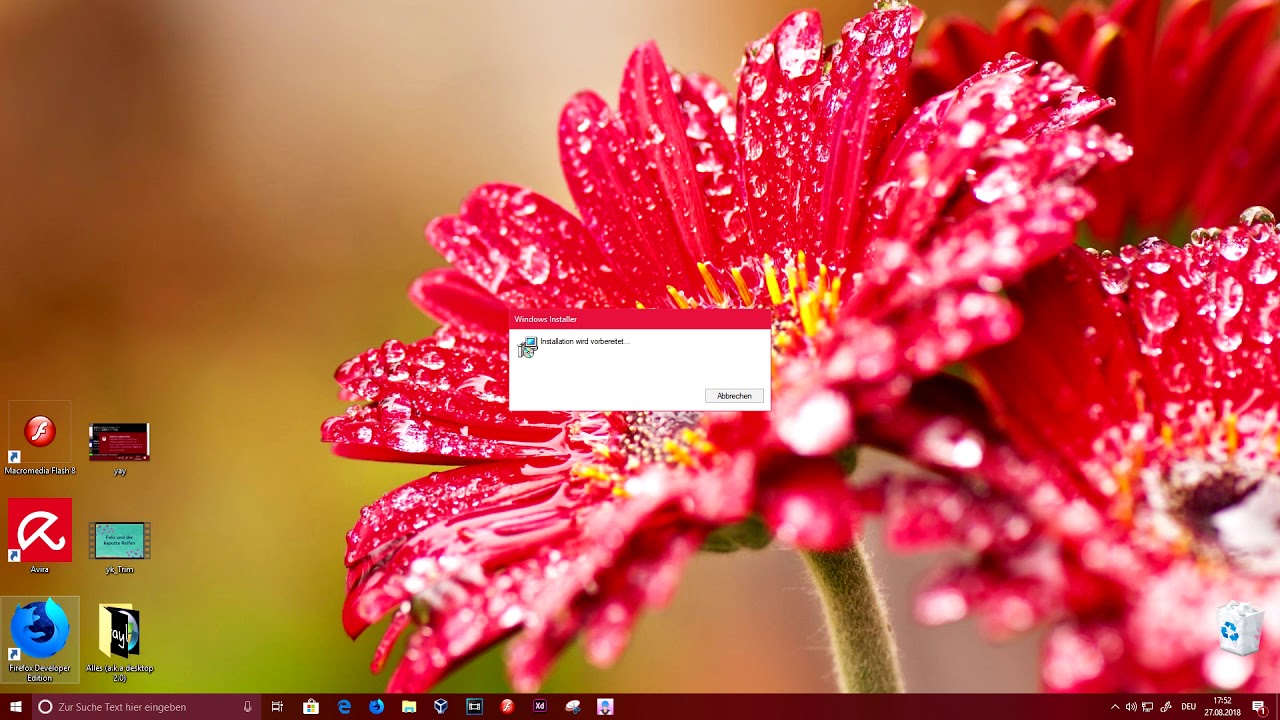Click 'Installation wird vorbereitet...' text
The height and width of the screenshot is (720, 1280).
(585, 341)
